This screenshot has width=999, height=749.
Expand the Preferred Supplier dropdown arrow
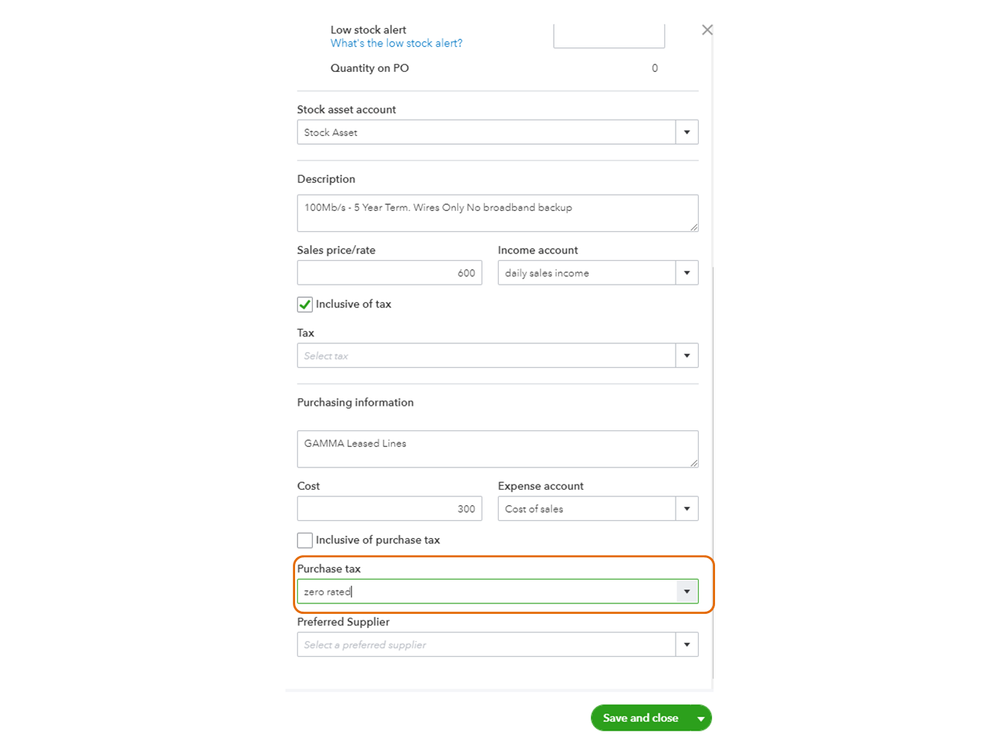tap(687, 645)
